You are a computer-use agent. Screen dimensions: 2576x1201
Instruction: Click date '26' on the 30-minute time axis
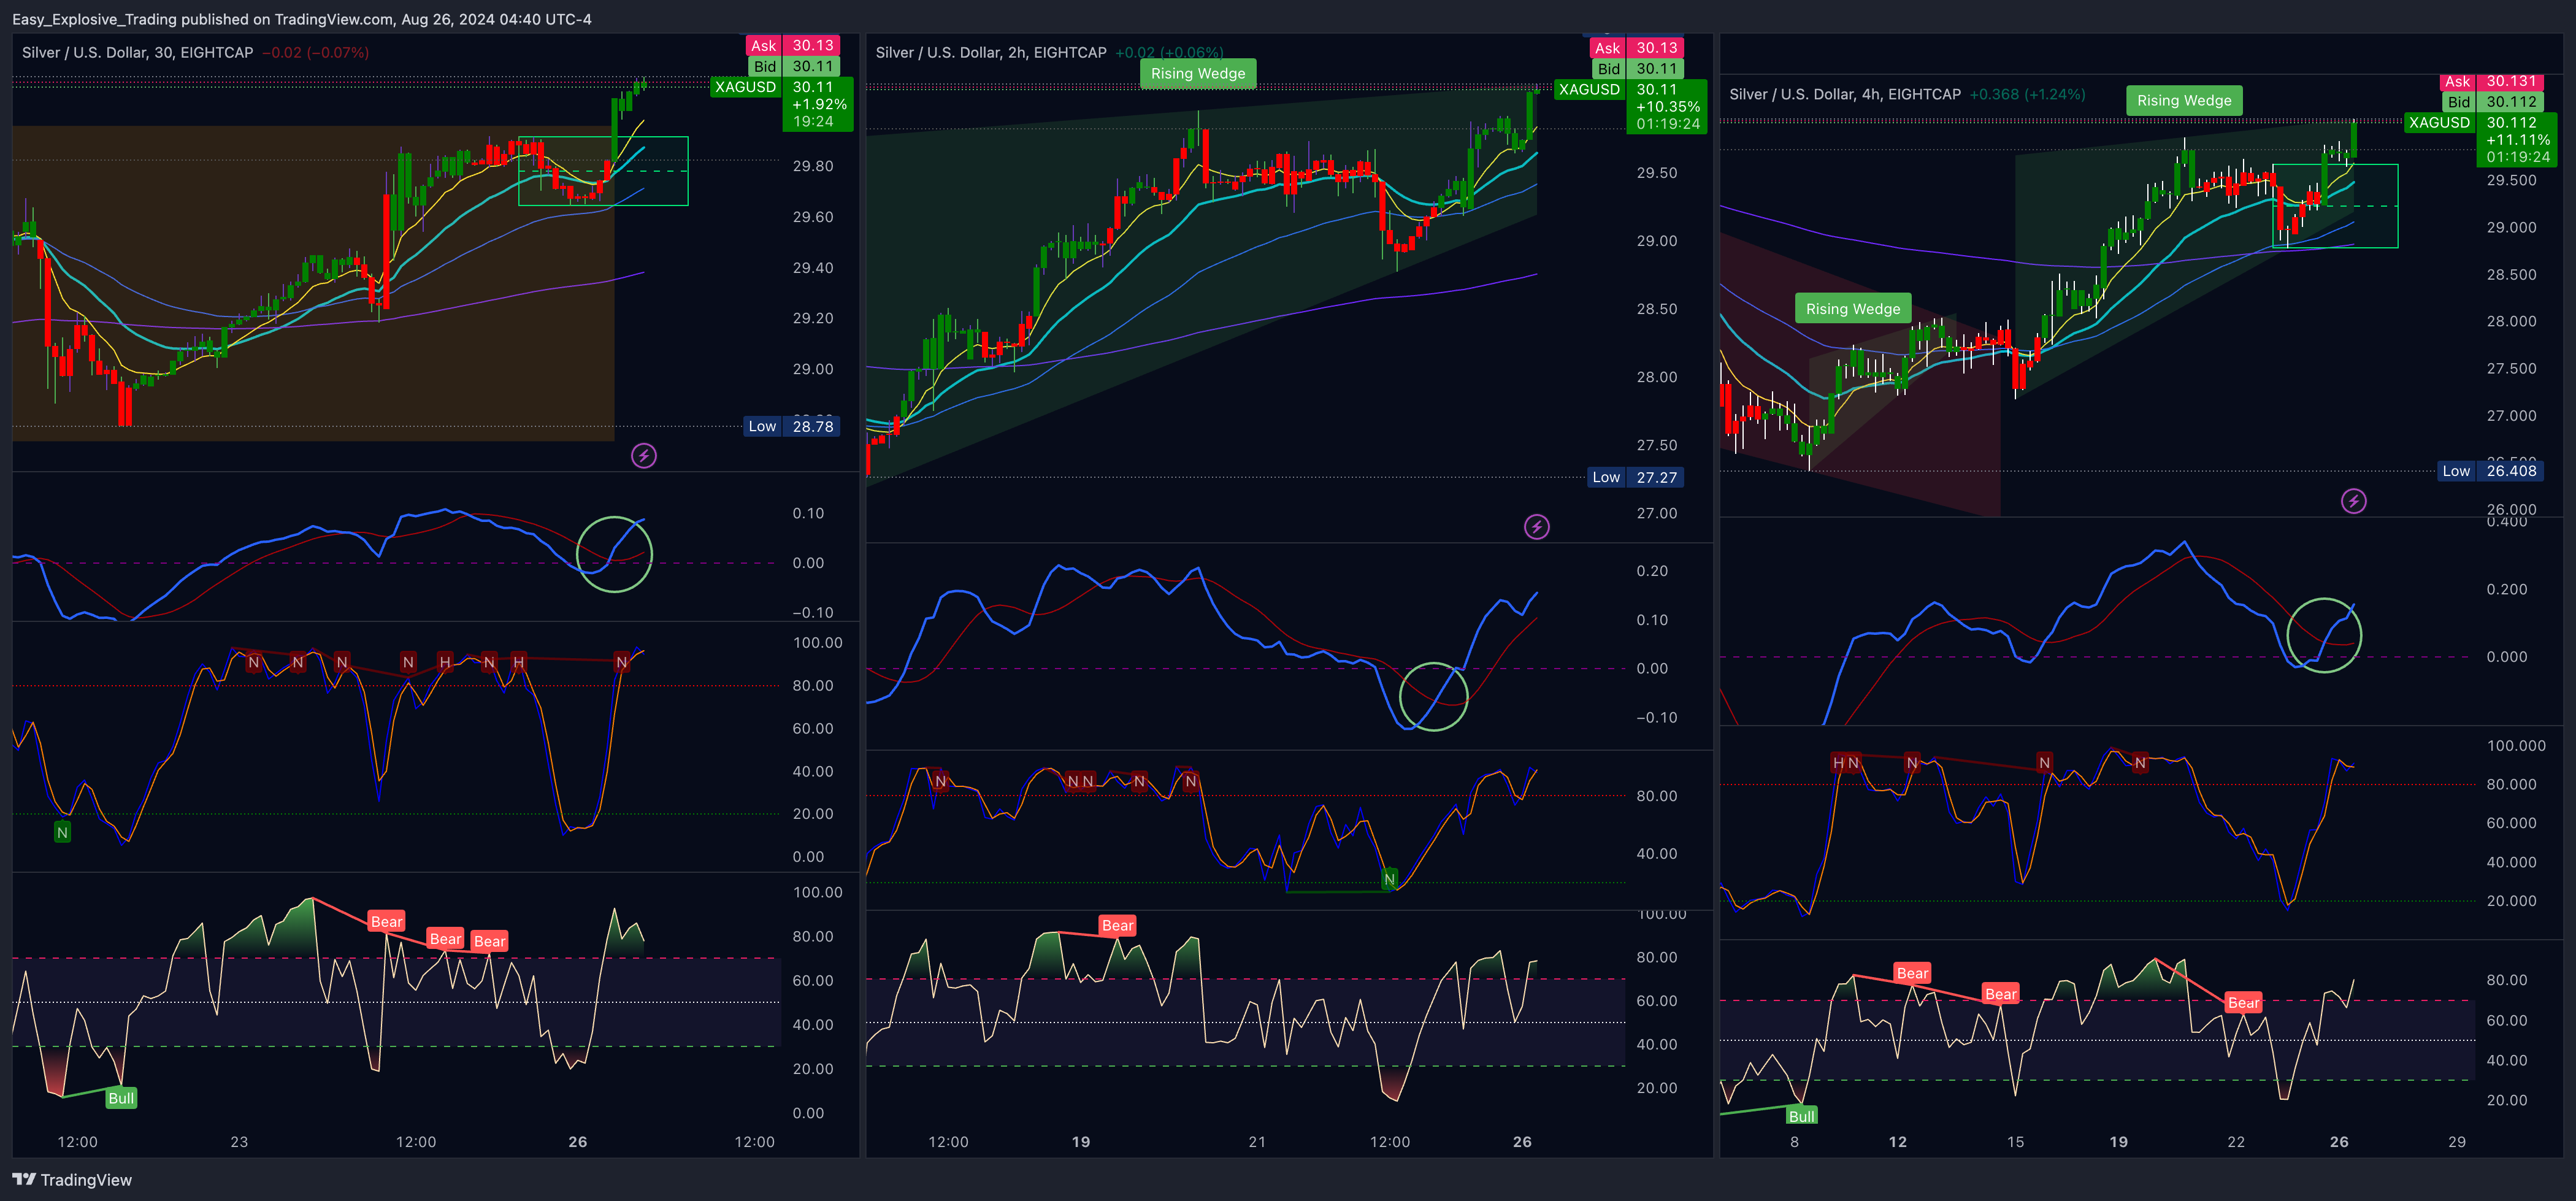pos(578,1142)
